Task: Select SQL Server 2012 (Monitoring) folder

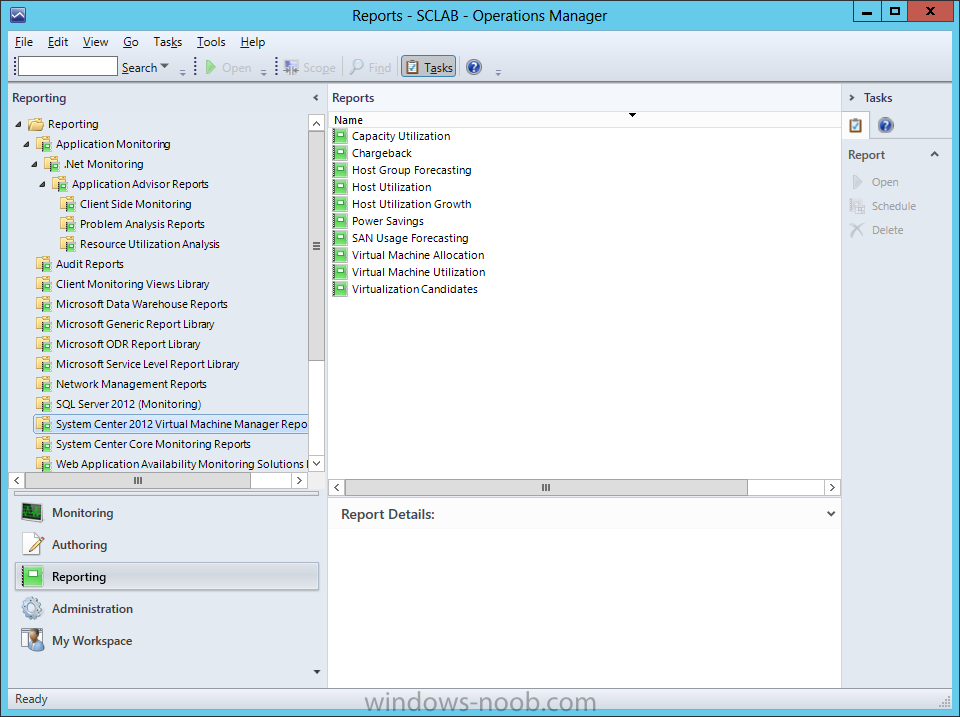Action: (x=119, y=404)
